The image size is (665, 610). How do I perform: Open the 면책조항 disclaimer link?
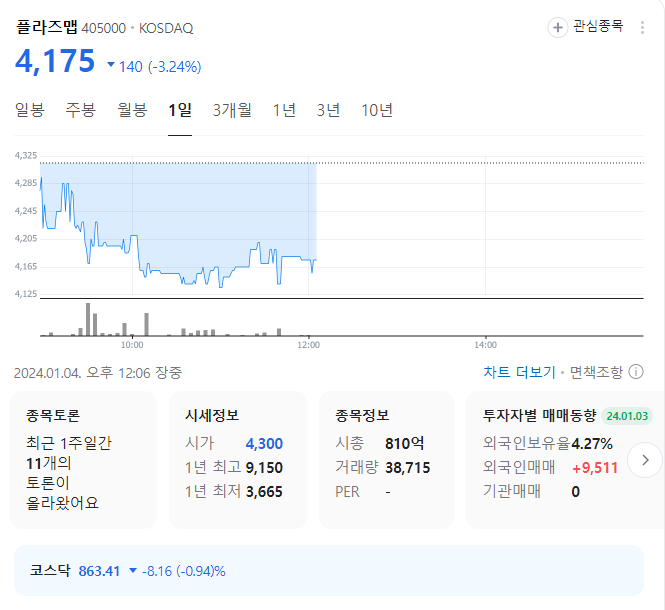click(596, 372)
